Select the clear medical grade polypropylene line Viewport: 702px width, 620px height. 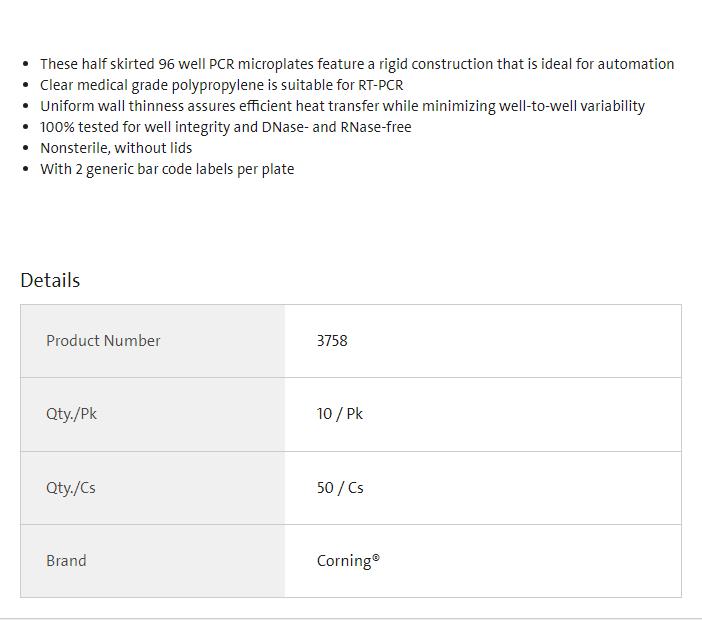pos(221,85)
